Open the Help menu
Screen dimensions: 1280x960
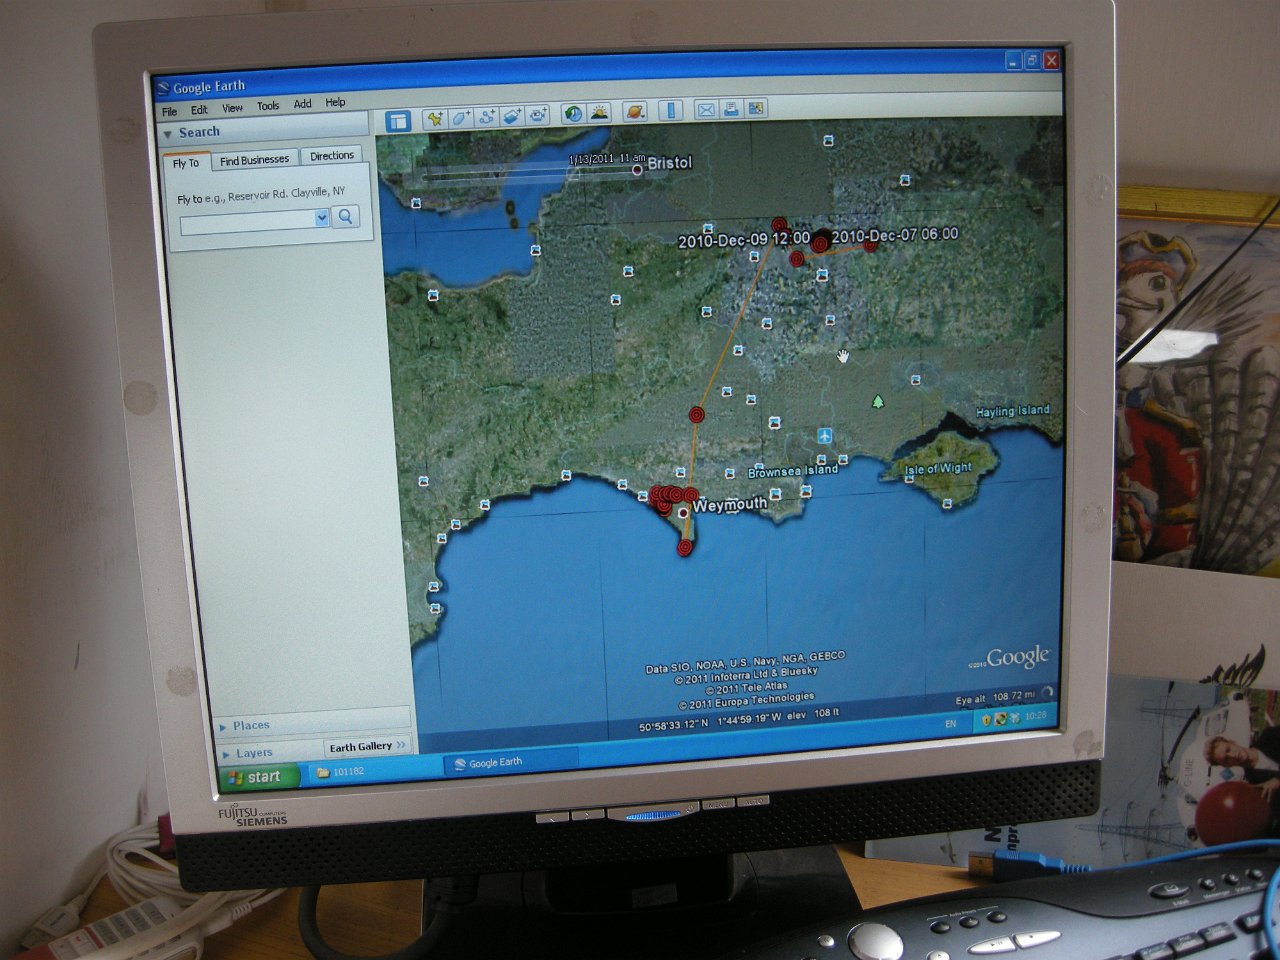(335, 102)
